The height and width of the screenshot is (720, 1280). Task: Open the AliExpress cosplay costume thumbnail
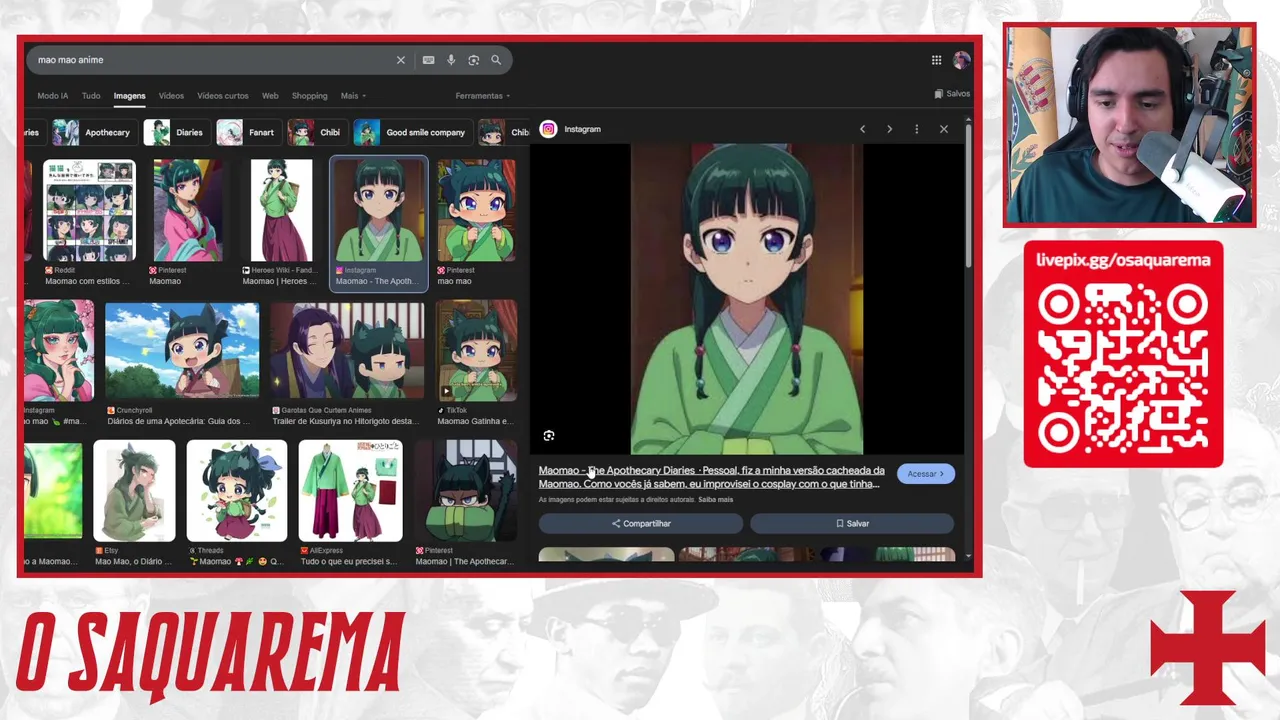tap(350, 491)
